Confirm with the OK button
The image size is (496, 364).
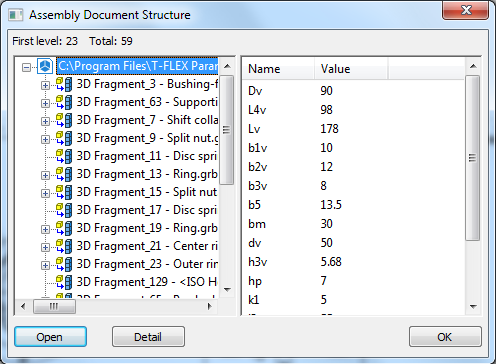point(445,337)
